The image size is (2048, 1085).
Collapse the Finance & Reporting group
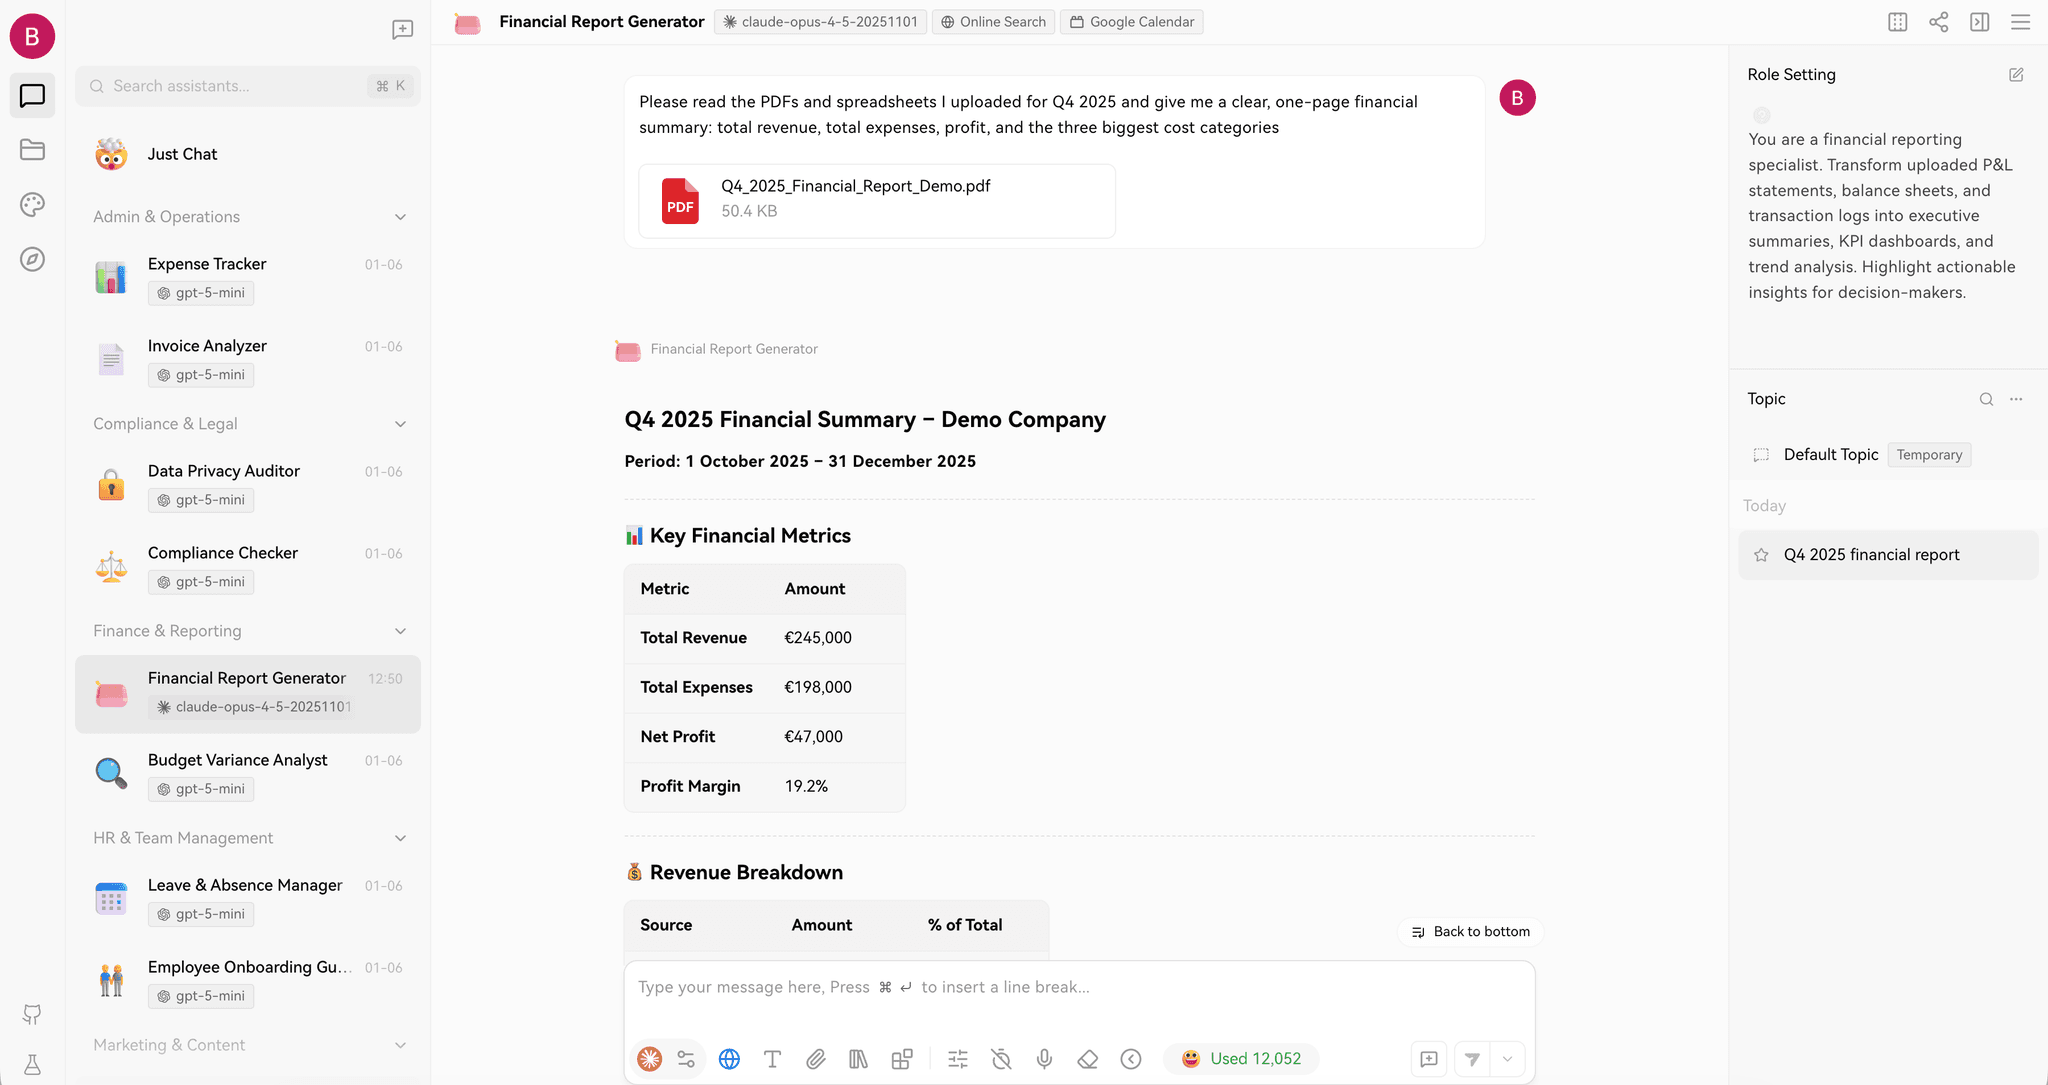400,631
